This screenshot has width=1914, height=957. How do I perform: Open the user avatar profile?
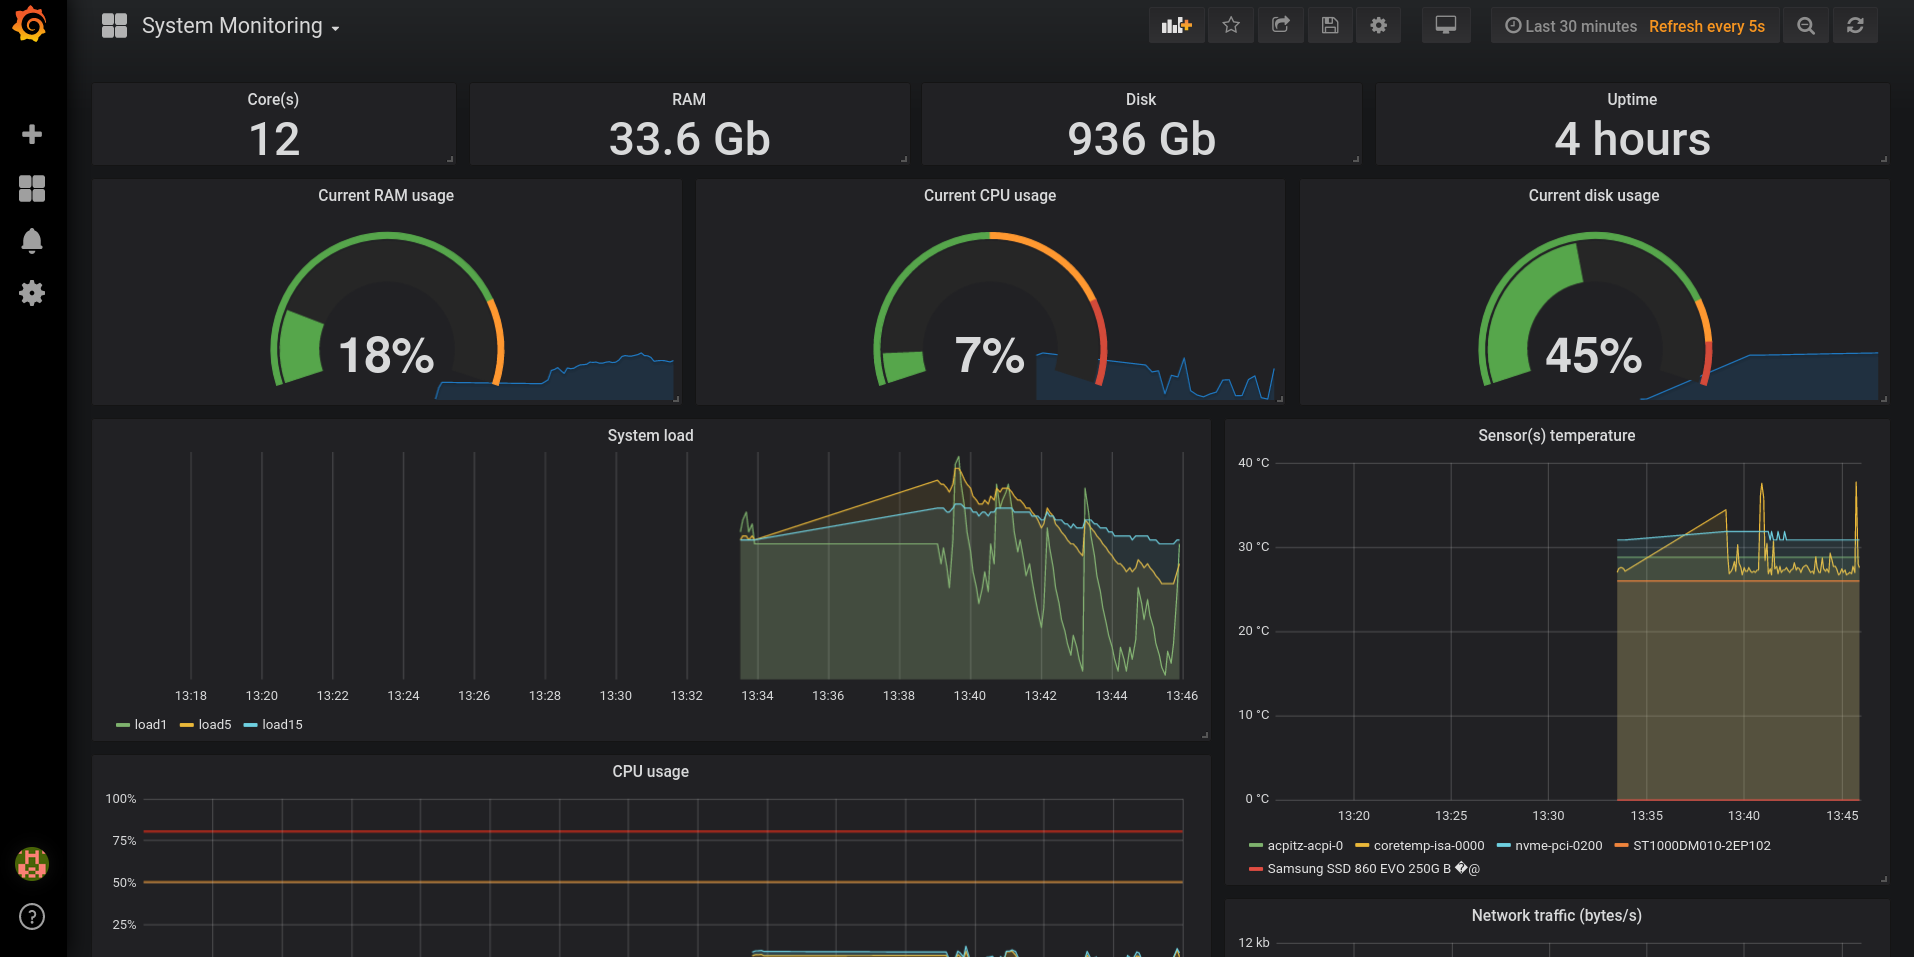point(32,863)
